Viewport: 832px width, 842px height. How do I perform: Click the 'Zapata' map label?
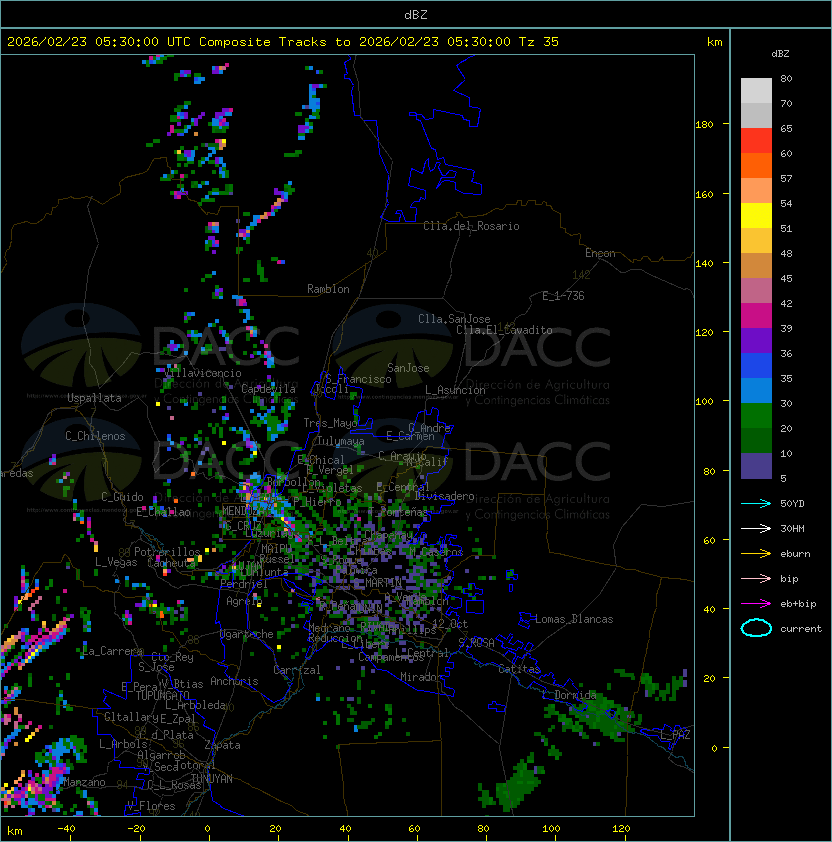click(222, 745)
